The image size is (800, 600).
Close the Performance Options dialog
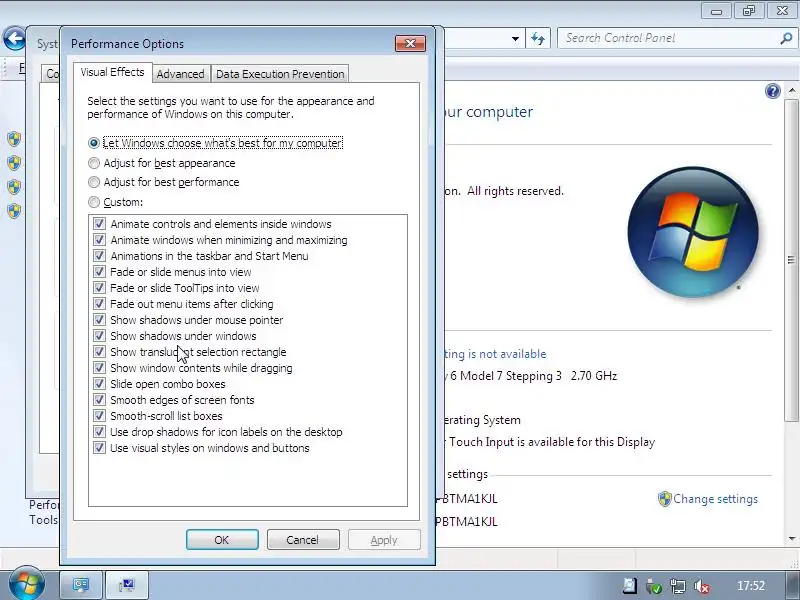point(410,43)
